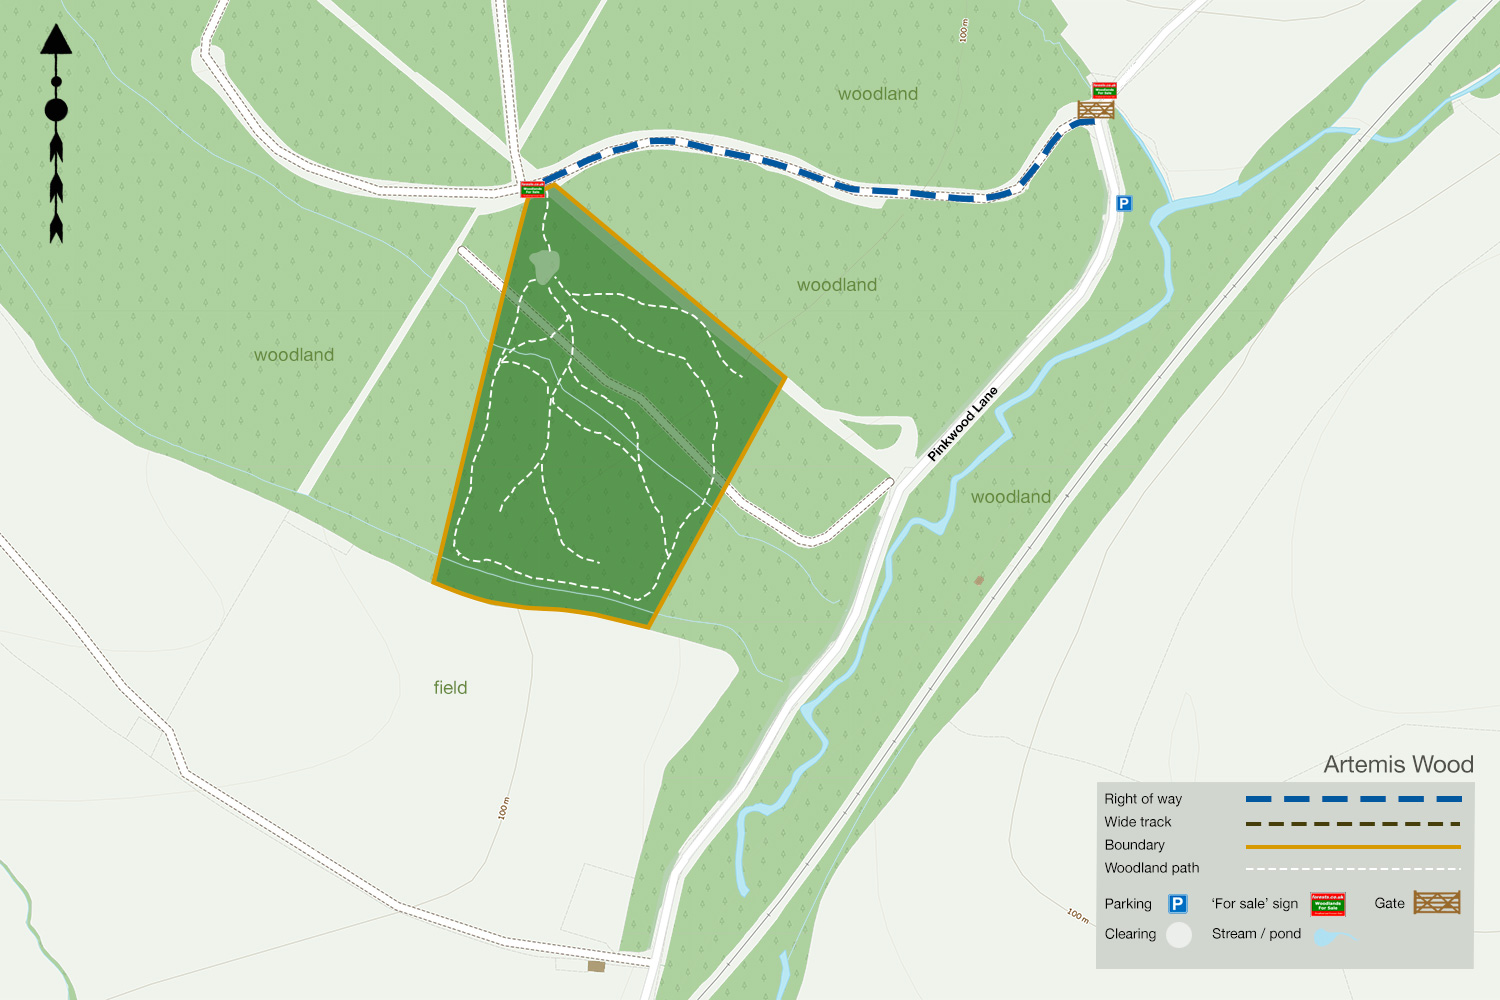Click the Wide track legend line

[1353, 824]
